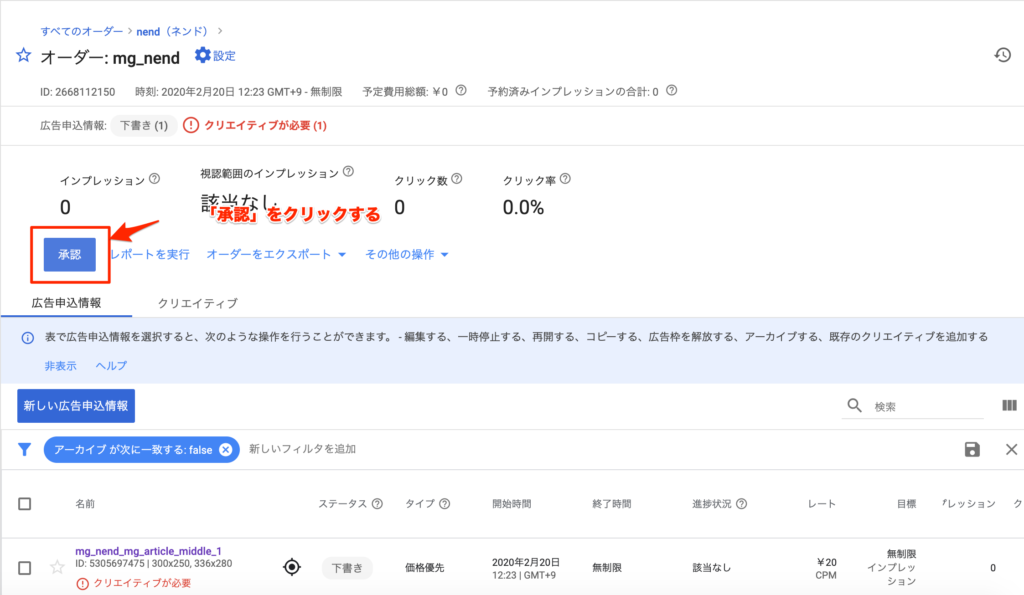Open ヘルプ link in info banner
Screen dimensions: 1024x595
(x=111, y=366)
